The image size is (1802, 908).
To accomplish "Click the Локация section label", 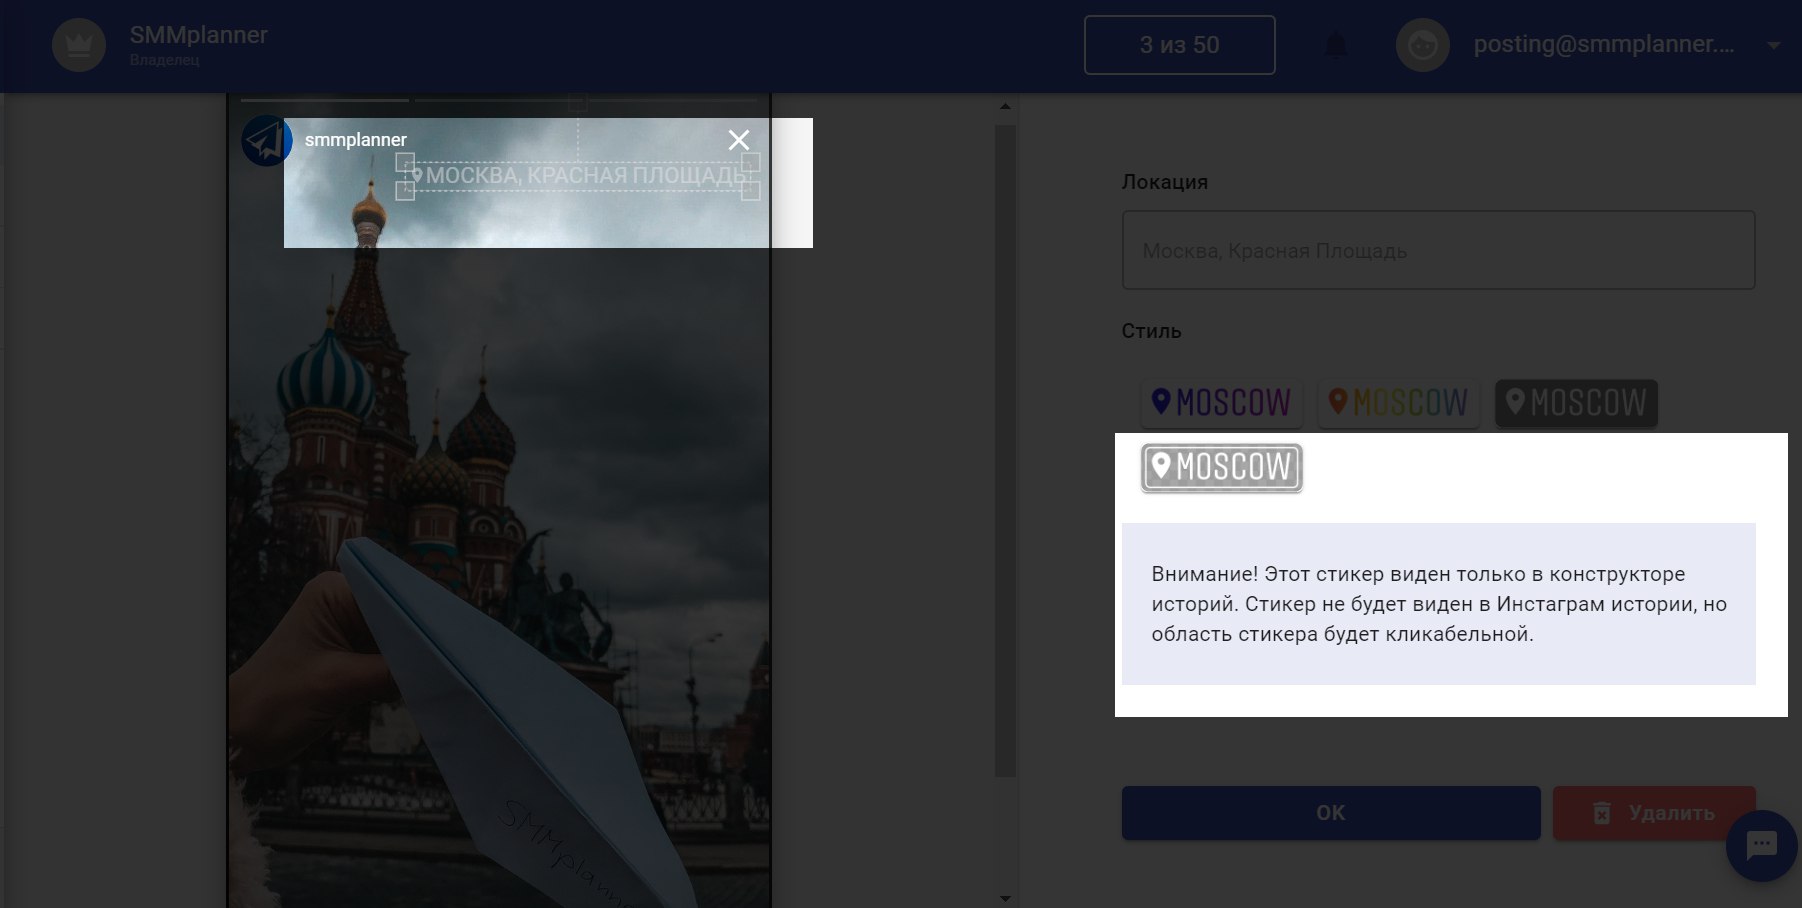I will 1165,182.
